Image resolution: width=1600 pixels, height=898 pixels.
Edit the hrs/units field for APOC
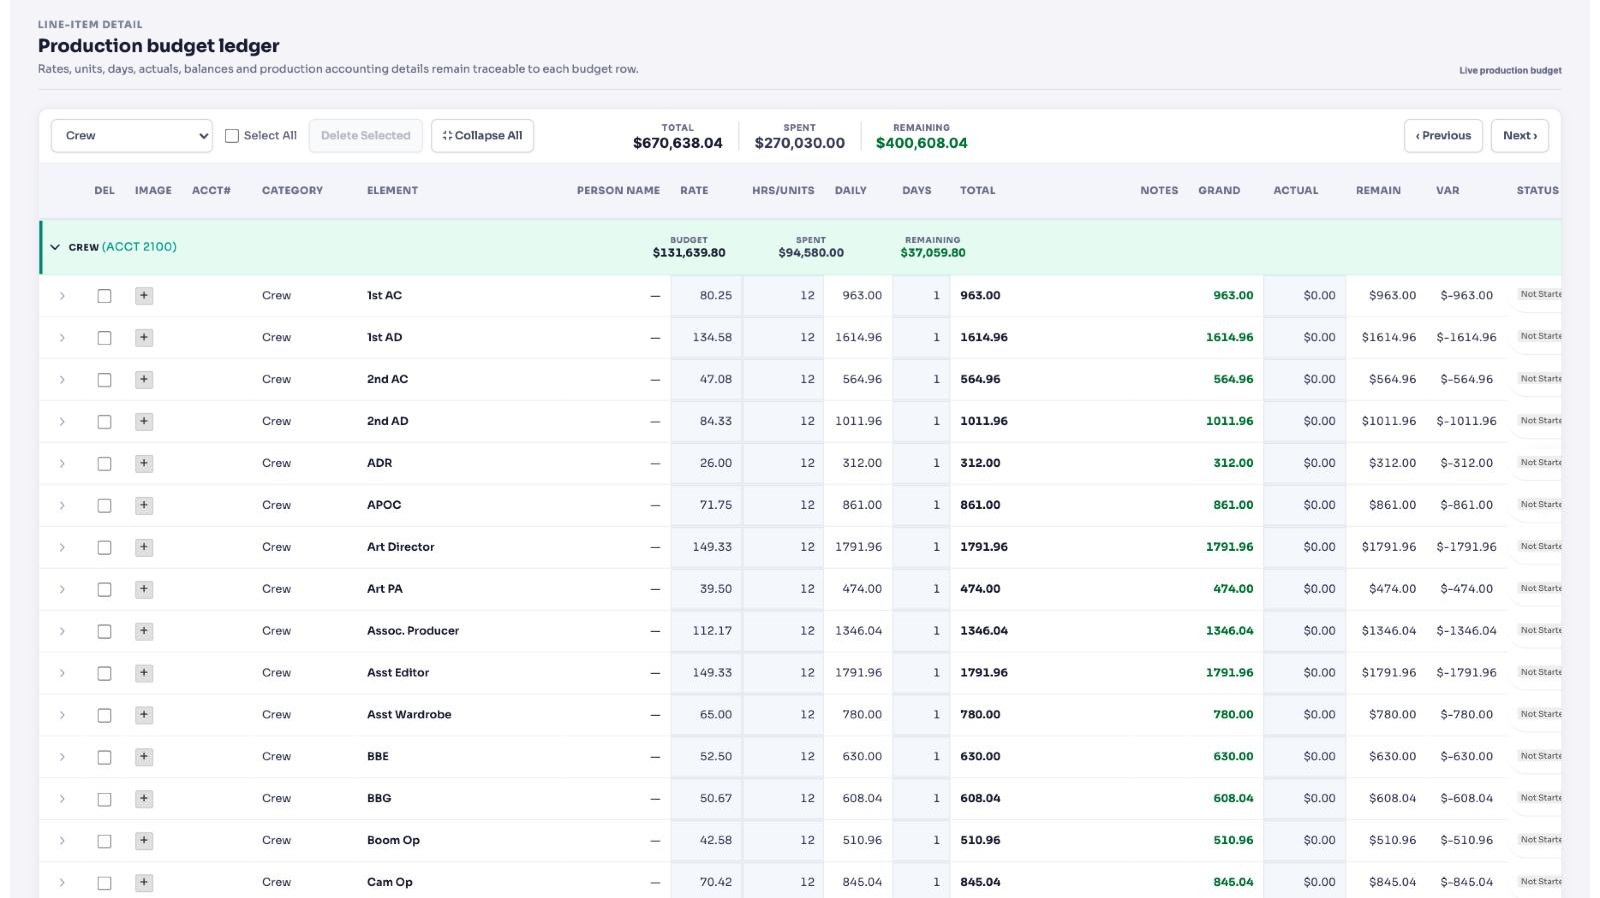[783, 506]
